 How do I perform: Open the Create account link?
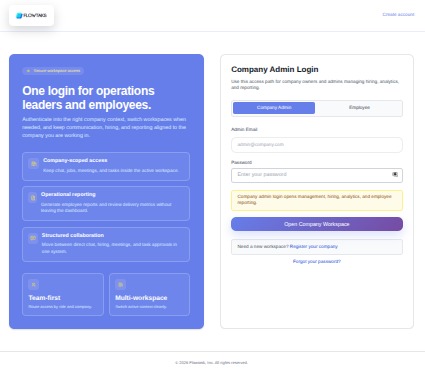398,14
